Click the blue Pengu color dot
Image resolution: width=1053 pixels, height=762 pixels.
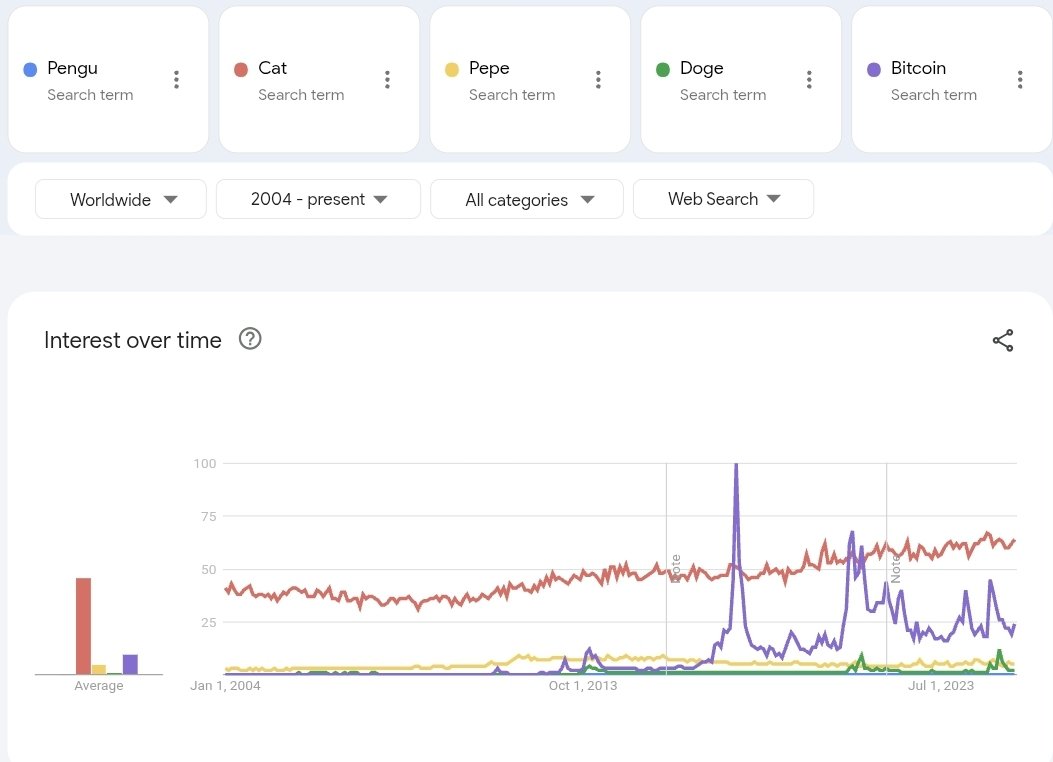click(30, 69)
